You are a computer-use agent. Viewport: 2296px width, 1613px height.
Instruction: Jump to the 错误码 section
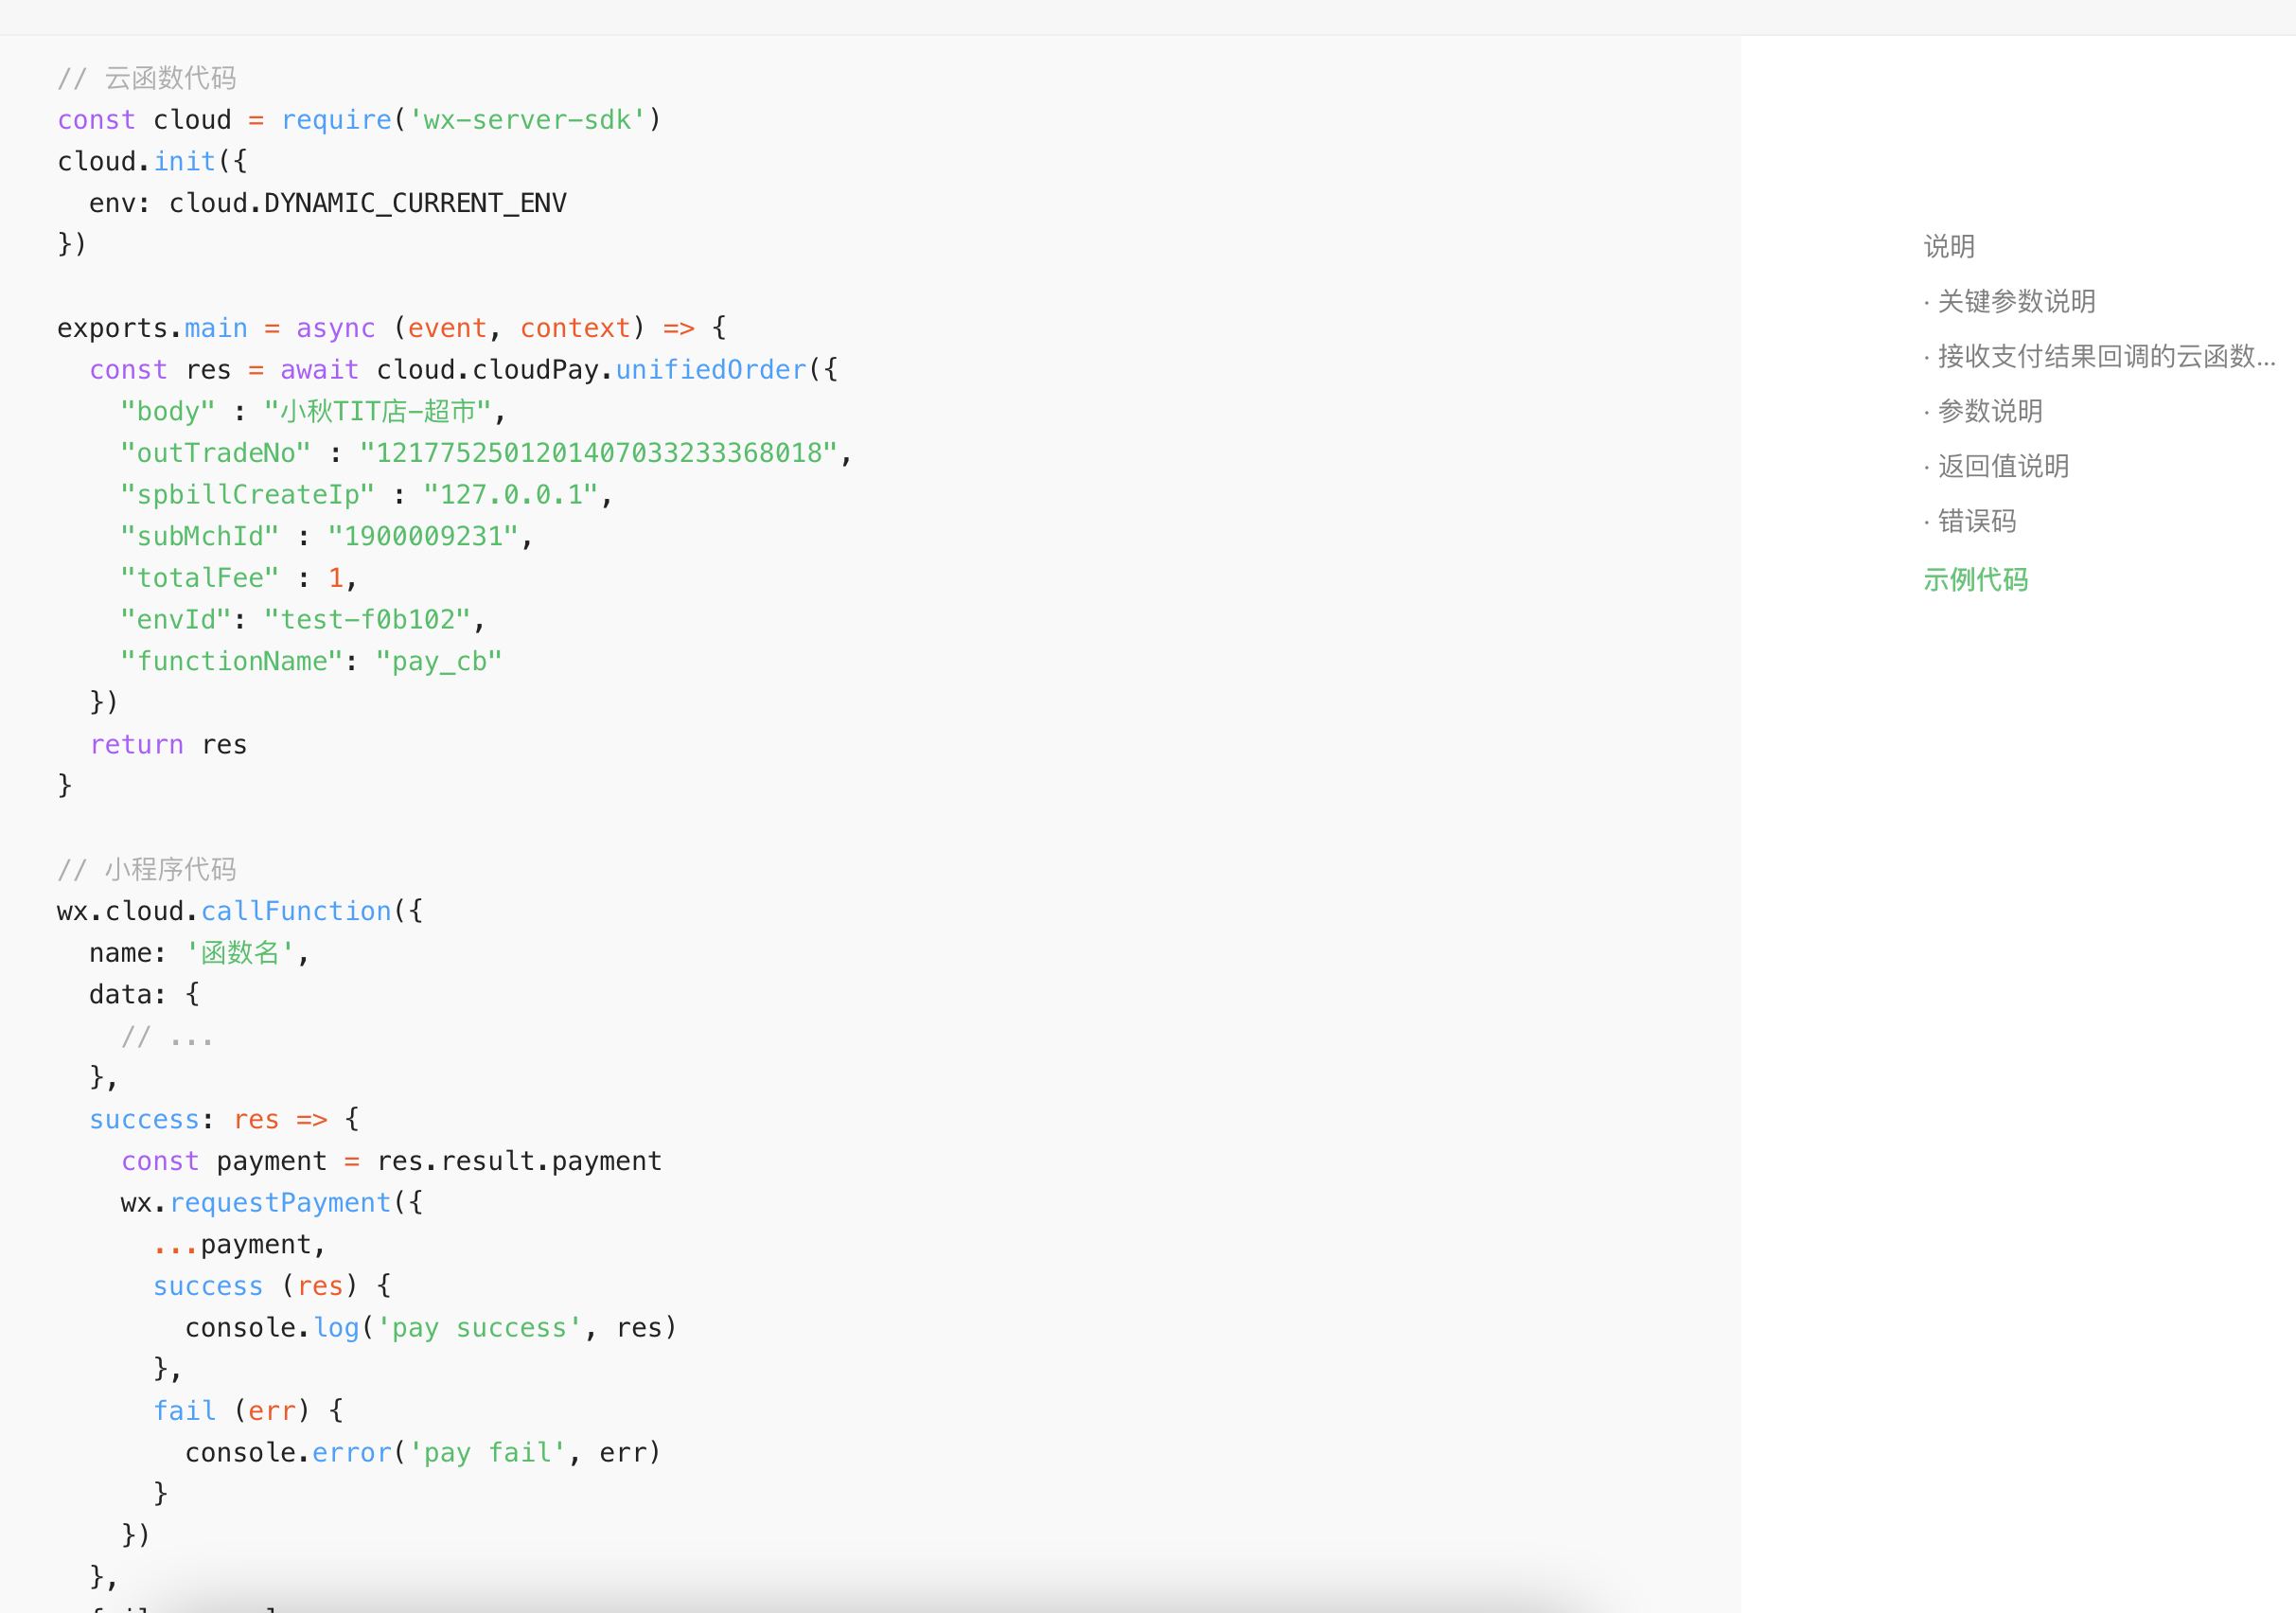tap(1976, 521)
